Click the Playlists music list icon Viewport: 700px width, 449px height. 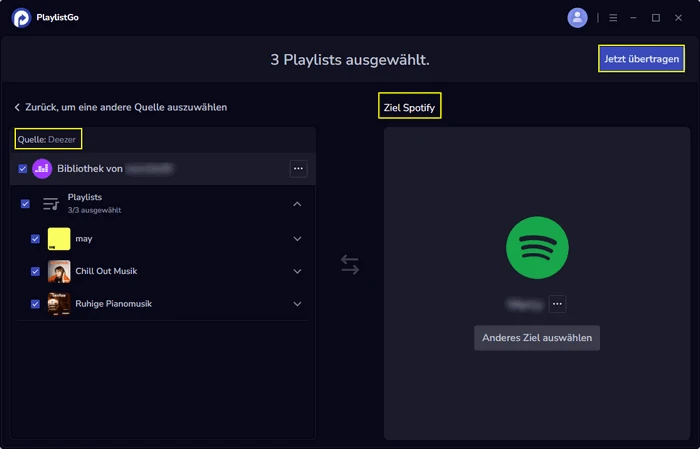(50, 204)
